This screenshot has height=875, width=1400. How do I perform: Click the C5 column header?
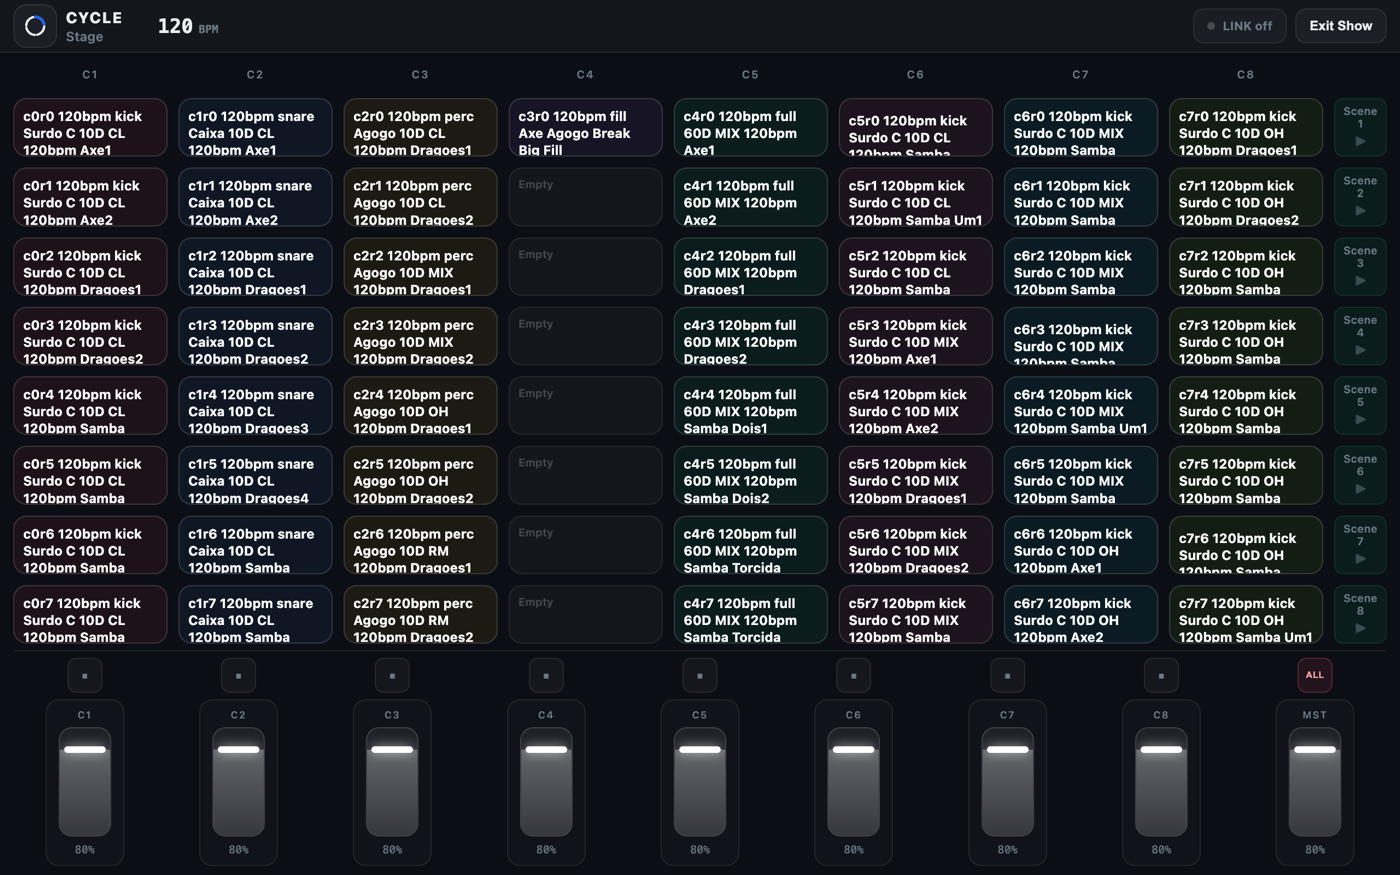(750, 75)
